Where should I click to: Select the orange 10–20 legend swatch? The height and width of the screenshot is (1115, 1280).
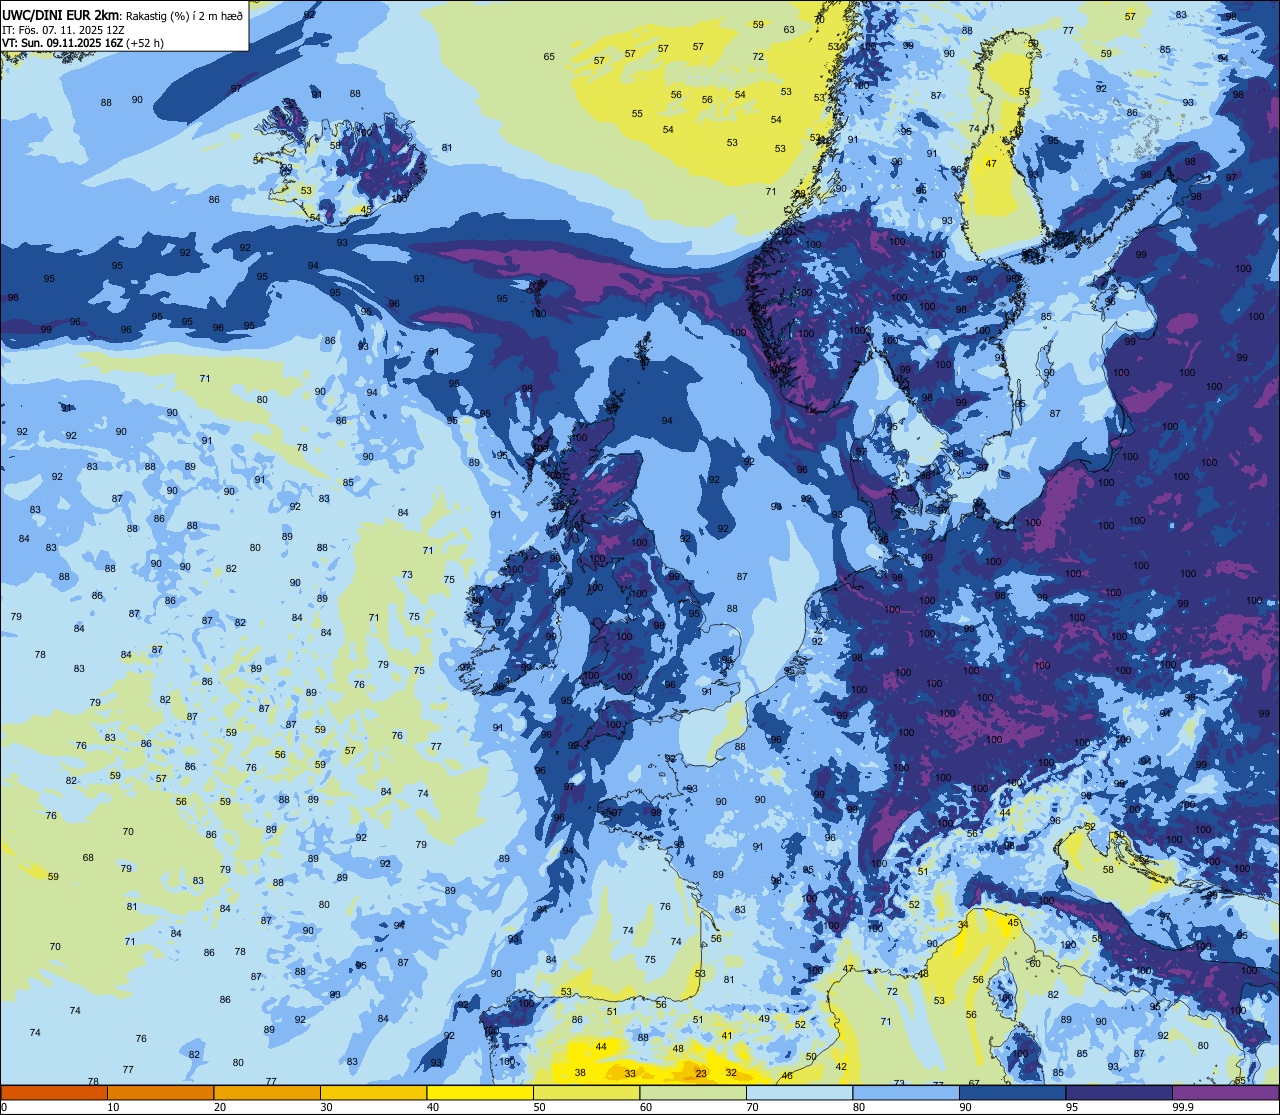tap(160, 1092)
